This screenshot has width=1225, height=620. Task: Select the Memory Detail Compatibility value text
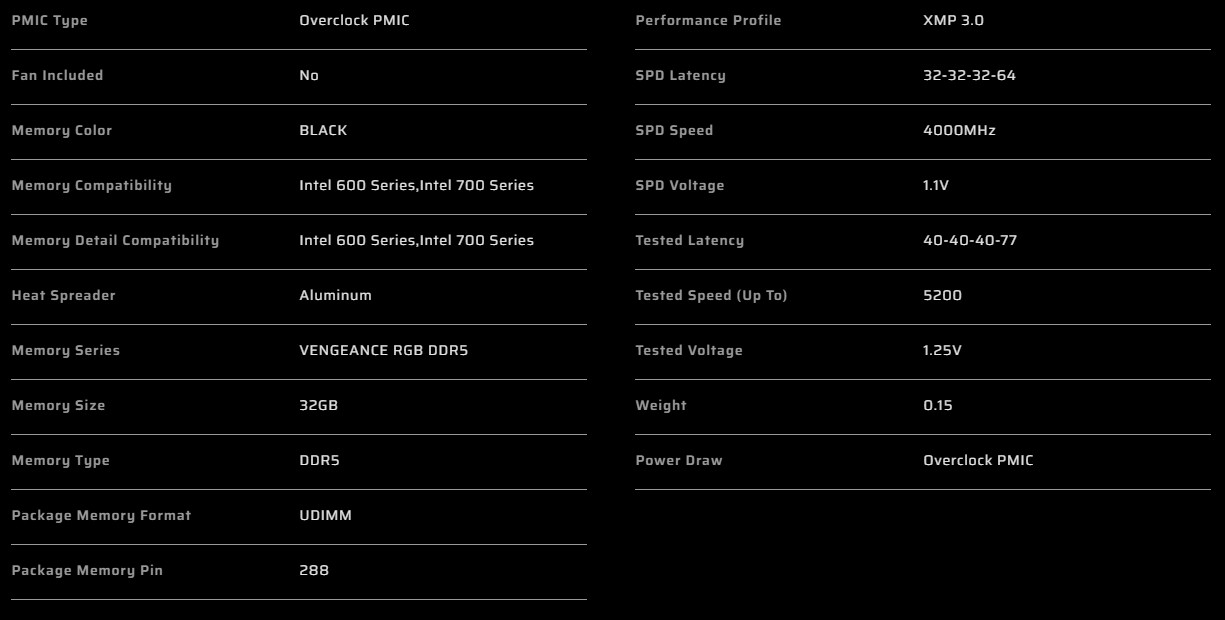coord(416,241)
